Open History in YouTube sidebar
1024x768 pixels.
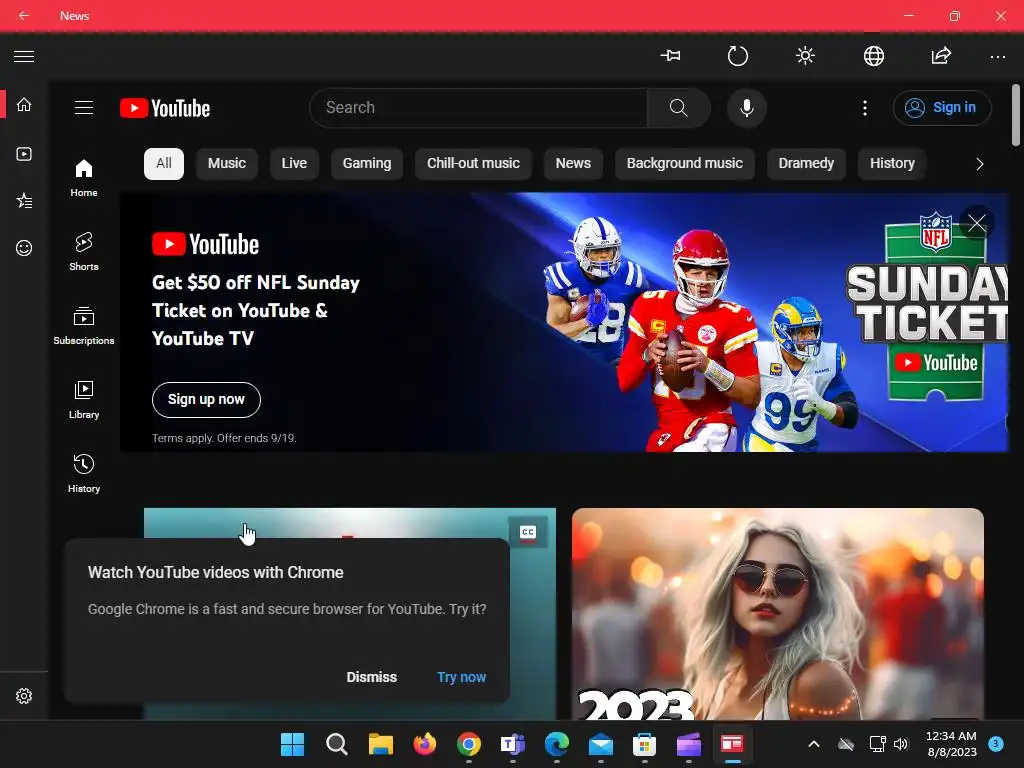84,473
